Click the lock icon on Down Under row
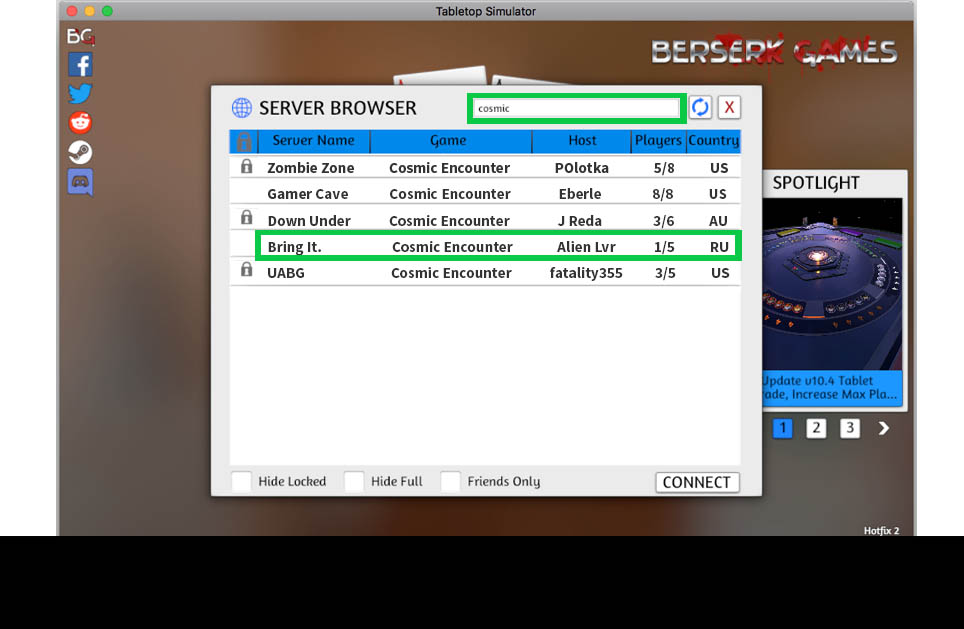The image size is (964, 629). tap(247, 217)
